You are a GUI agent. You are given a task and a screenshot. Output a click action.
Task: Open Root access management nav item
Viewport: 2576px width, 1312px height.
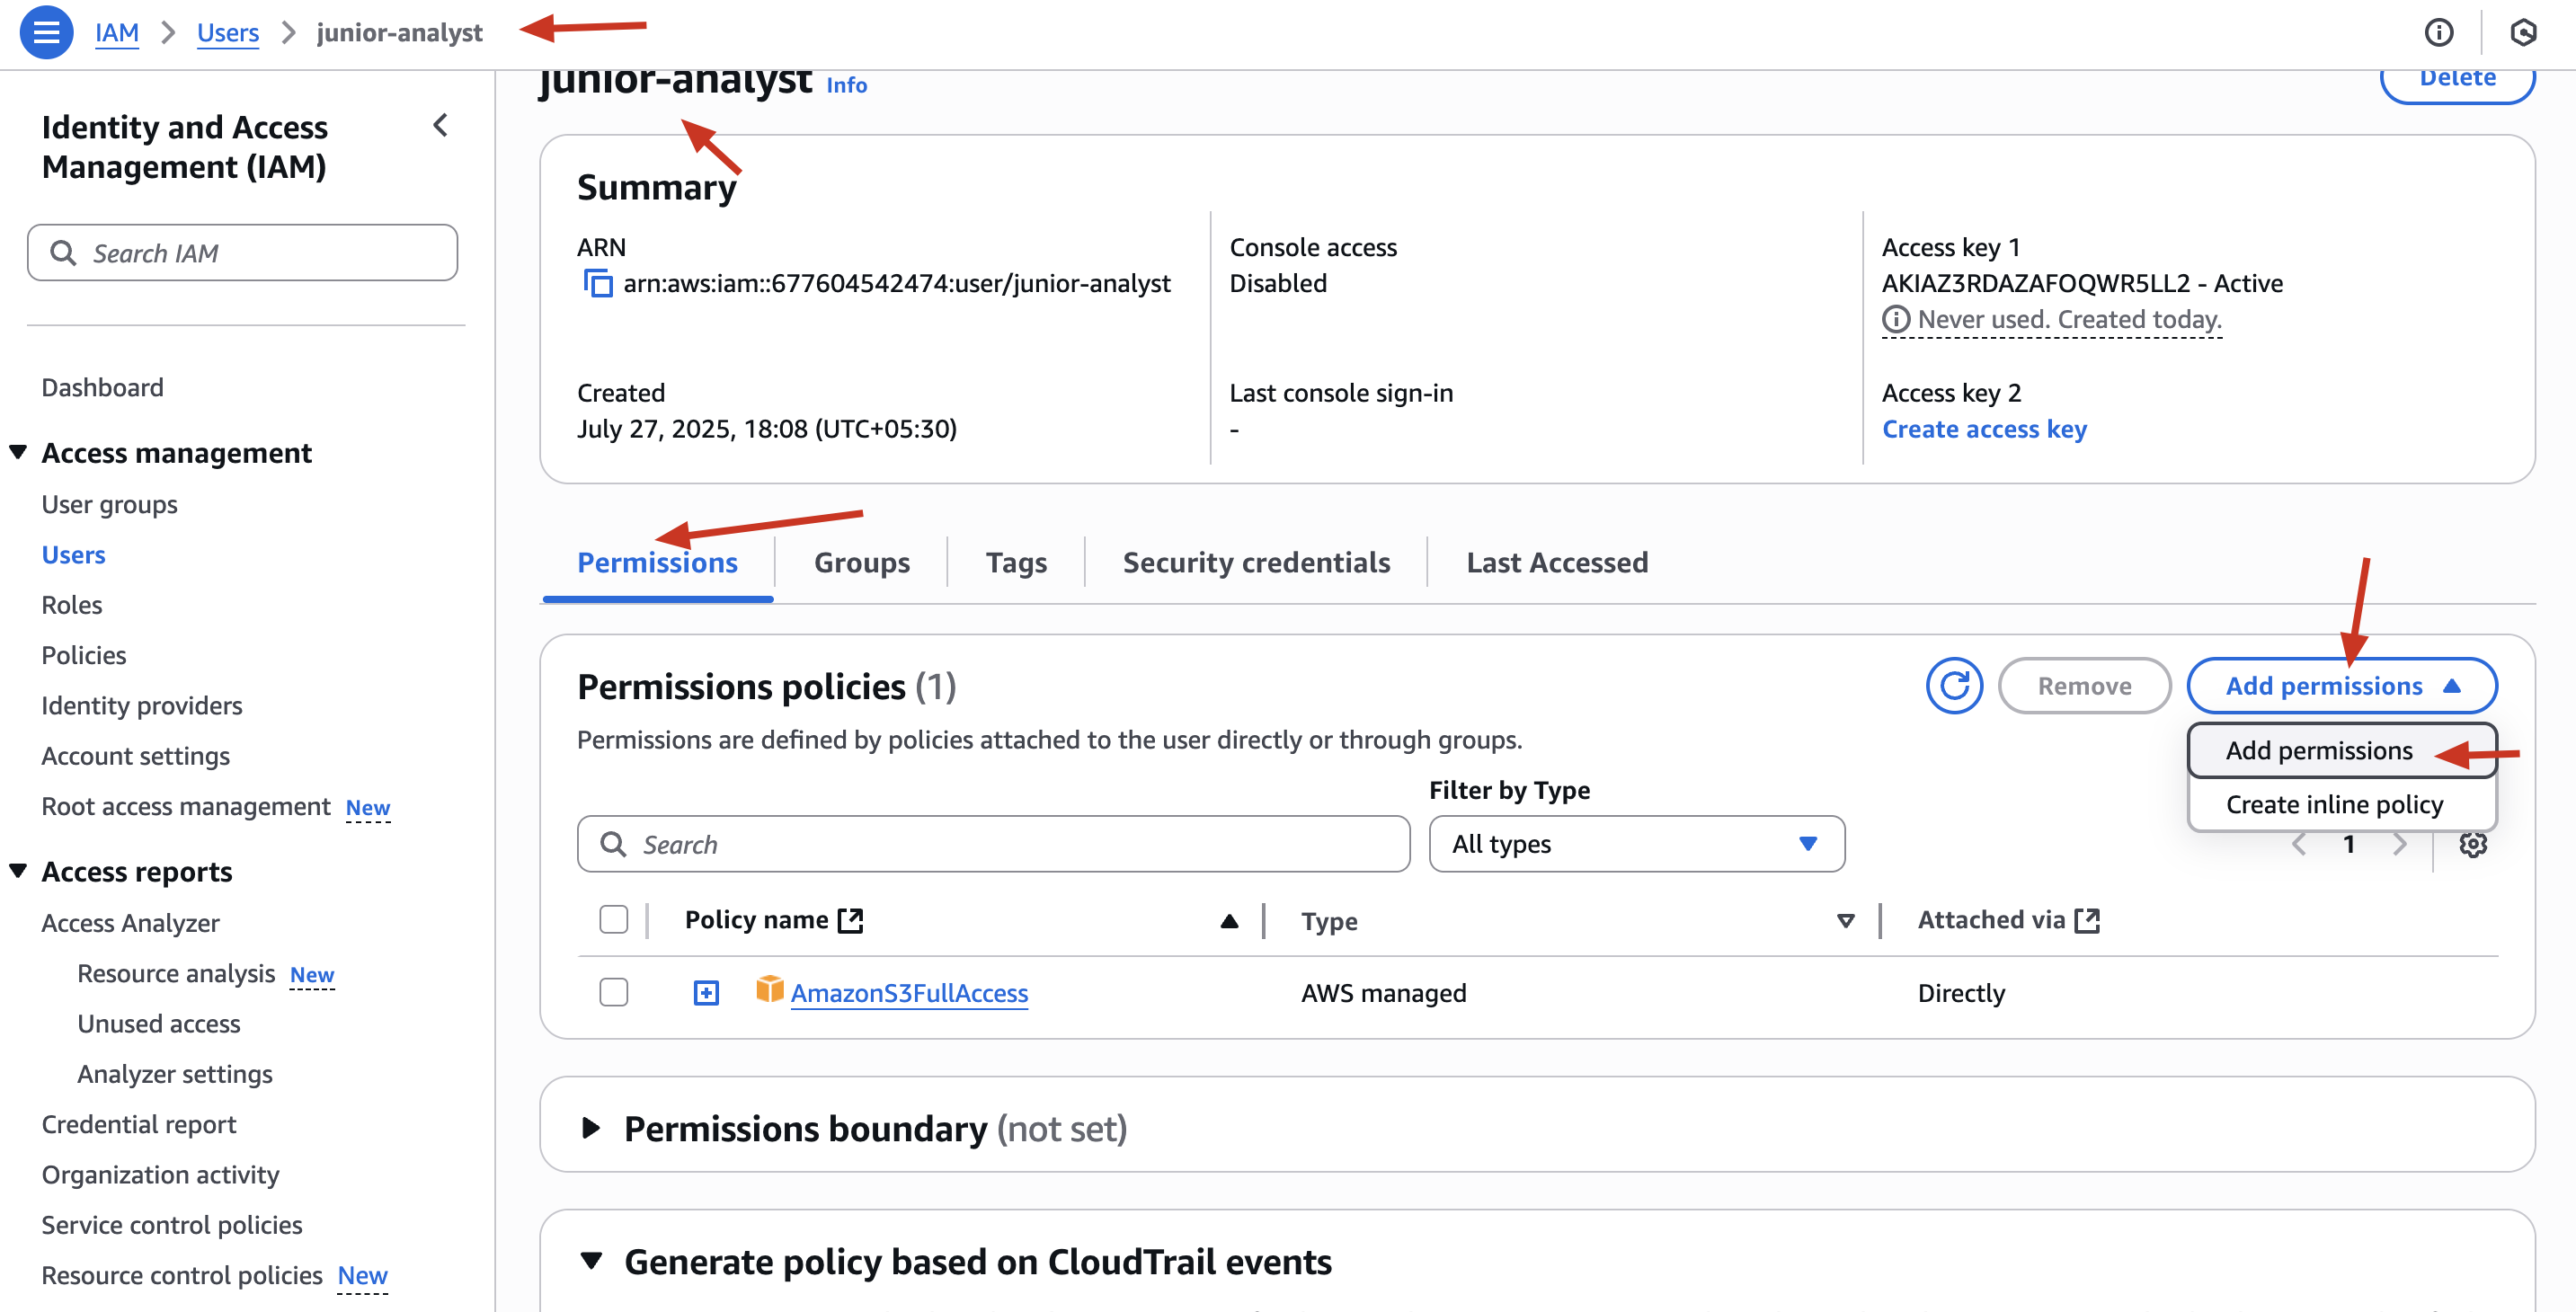(185, 807)
